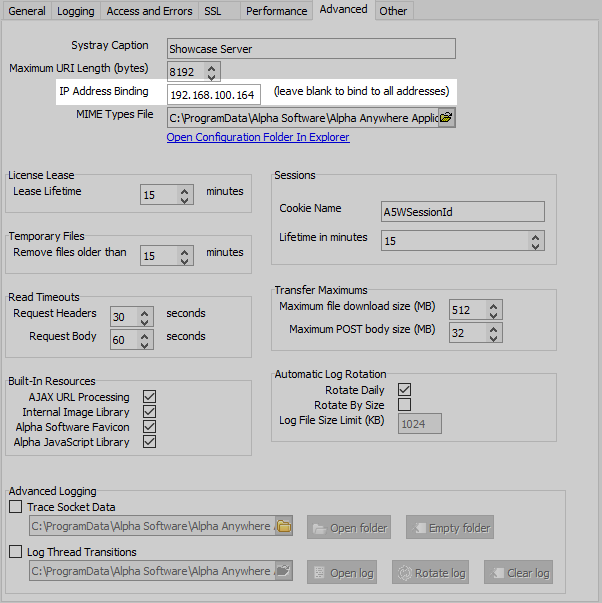Screen dimensions: 602x603
Task: Click Open Configuration Folder In Explorer link
Action: click(x=258, y=137)
